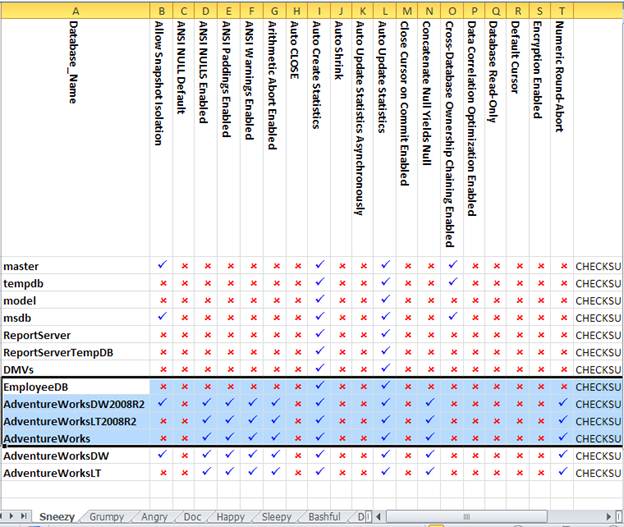Click the horizontal scrollbar thumb

click(467, 517)
